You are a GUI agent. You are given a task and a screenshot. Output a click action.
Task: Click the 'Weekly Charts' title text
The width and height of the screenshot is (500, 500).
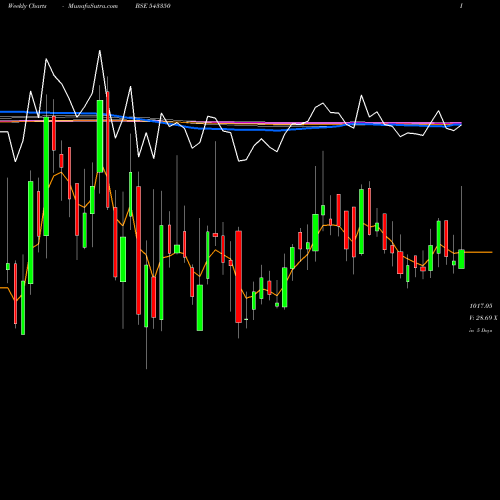tap(27, 6)
